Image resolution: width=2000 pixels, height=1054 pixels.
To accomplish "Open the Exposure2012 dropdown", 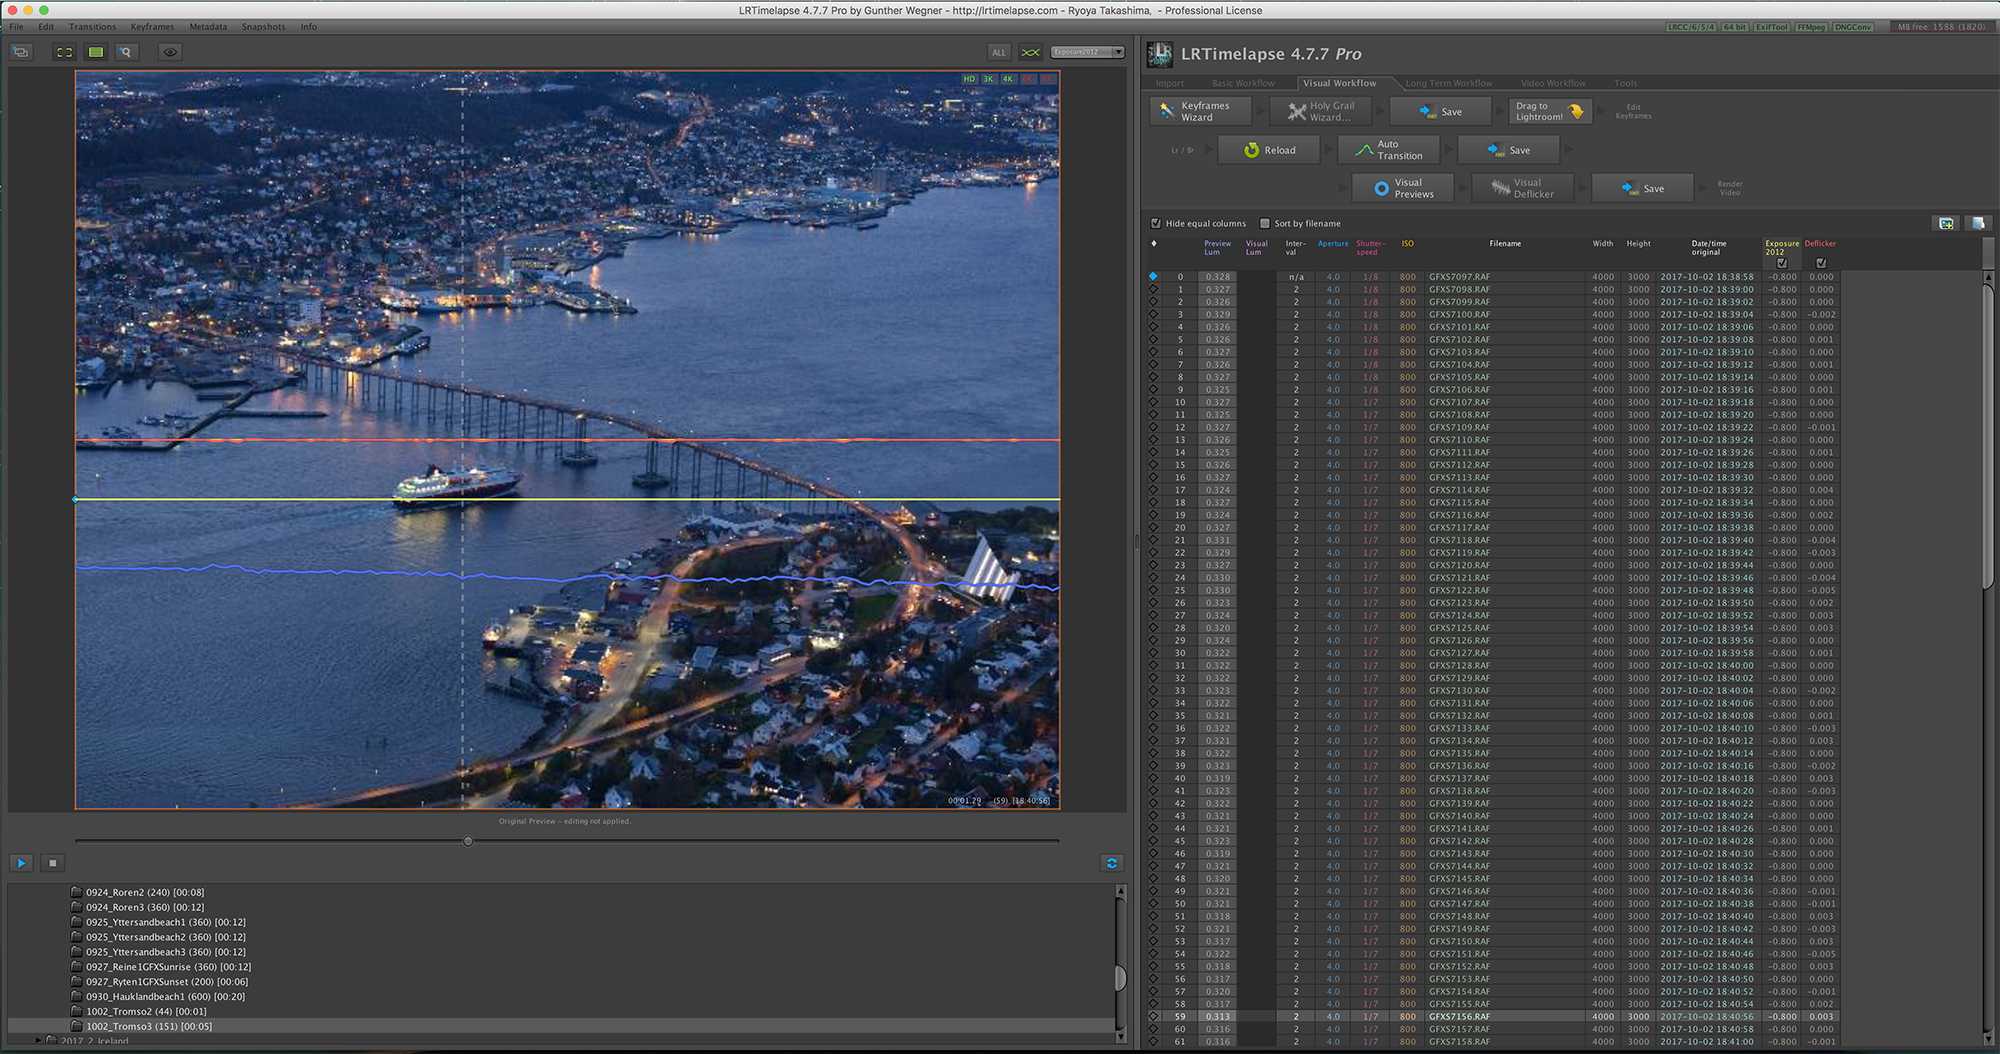I will (x=1088, y=52).
